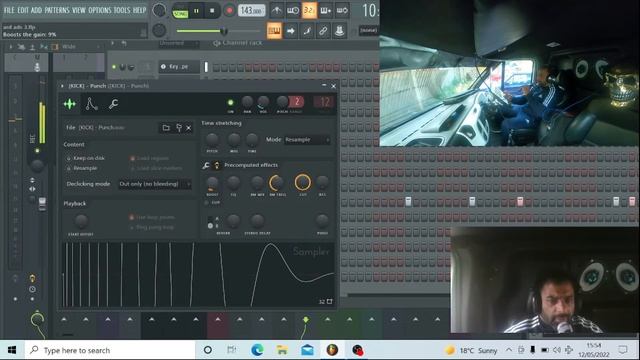Open the TOOLS menu
The height and width of the screenshot is (360, 640).
122,10
